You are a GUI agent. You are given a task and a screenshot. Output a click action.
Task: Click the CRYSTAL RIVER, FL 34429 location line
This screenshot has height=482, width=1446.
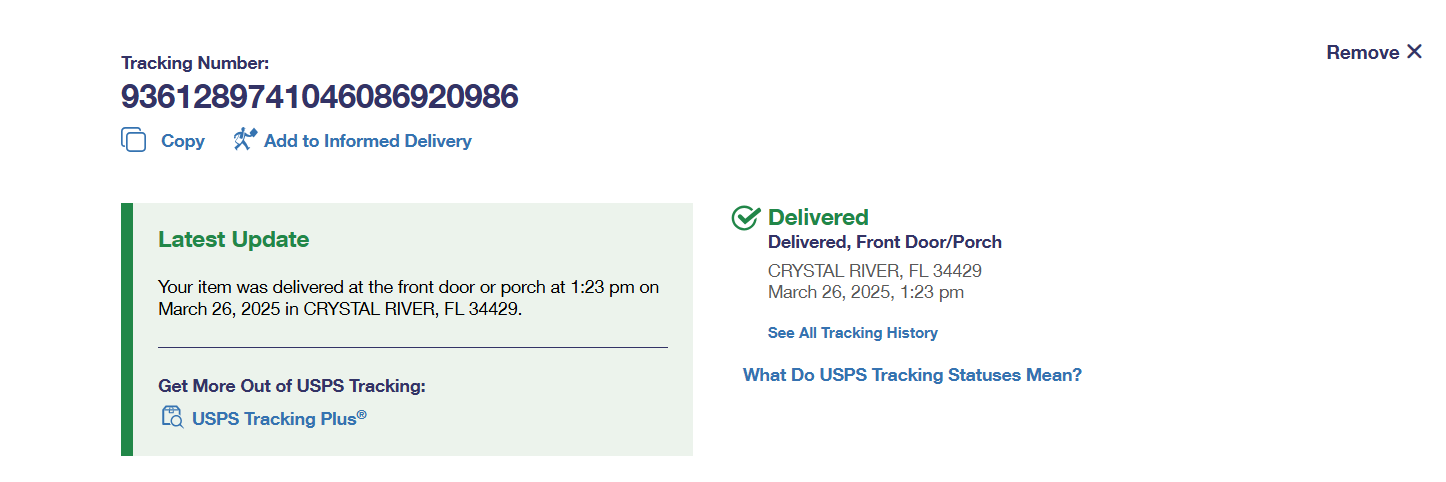pyautogui.click(x=875, y=271)
